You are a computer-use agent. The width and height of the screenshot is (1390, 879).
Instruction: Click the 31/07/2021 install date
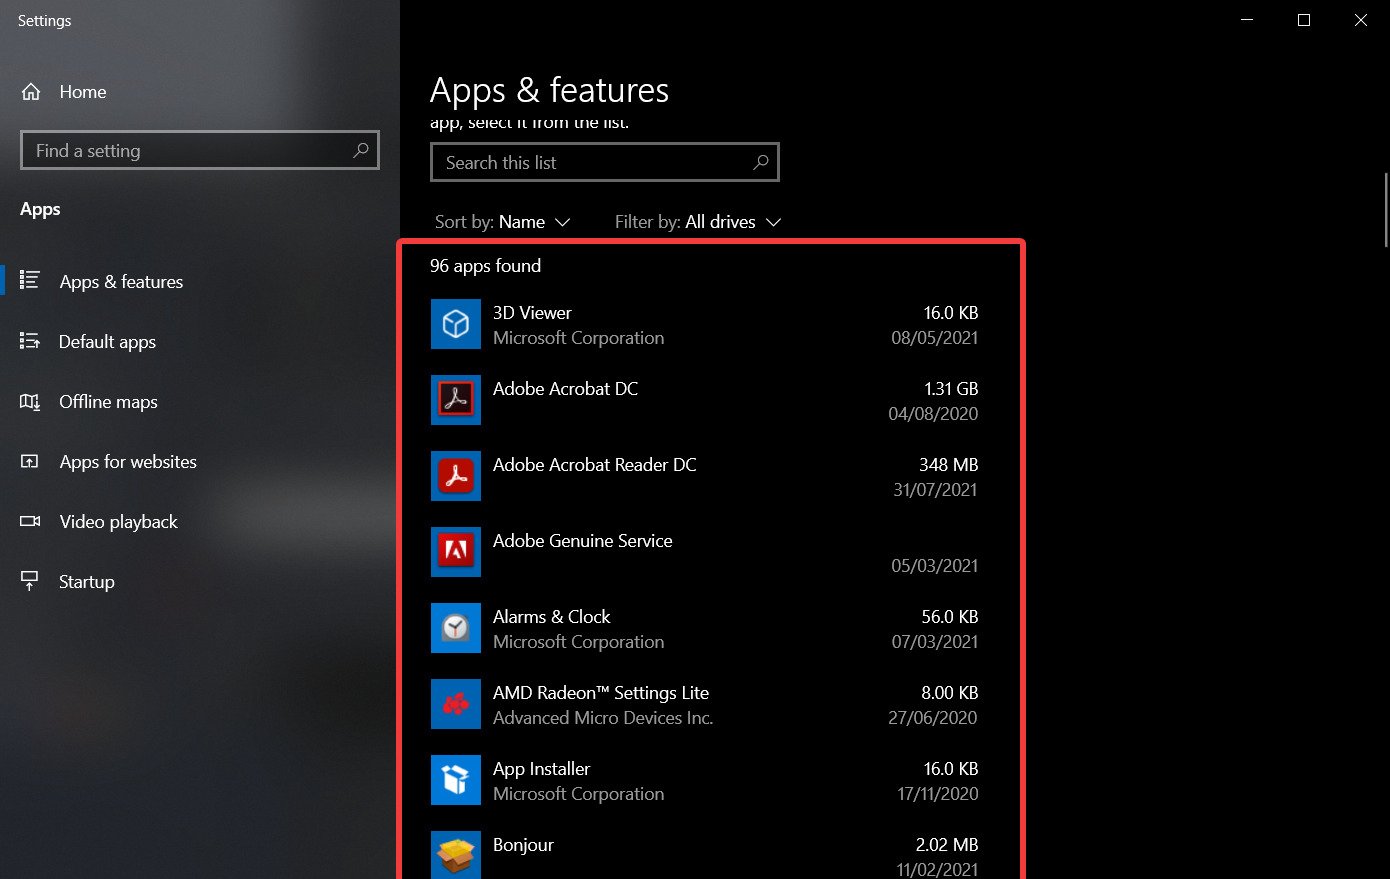pos(935,490)
